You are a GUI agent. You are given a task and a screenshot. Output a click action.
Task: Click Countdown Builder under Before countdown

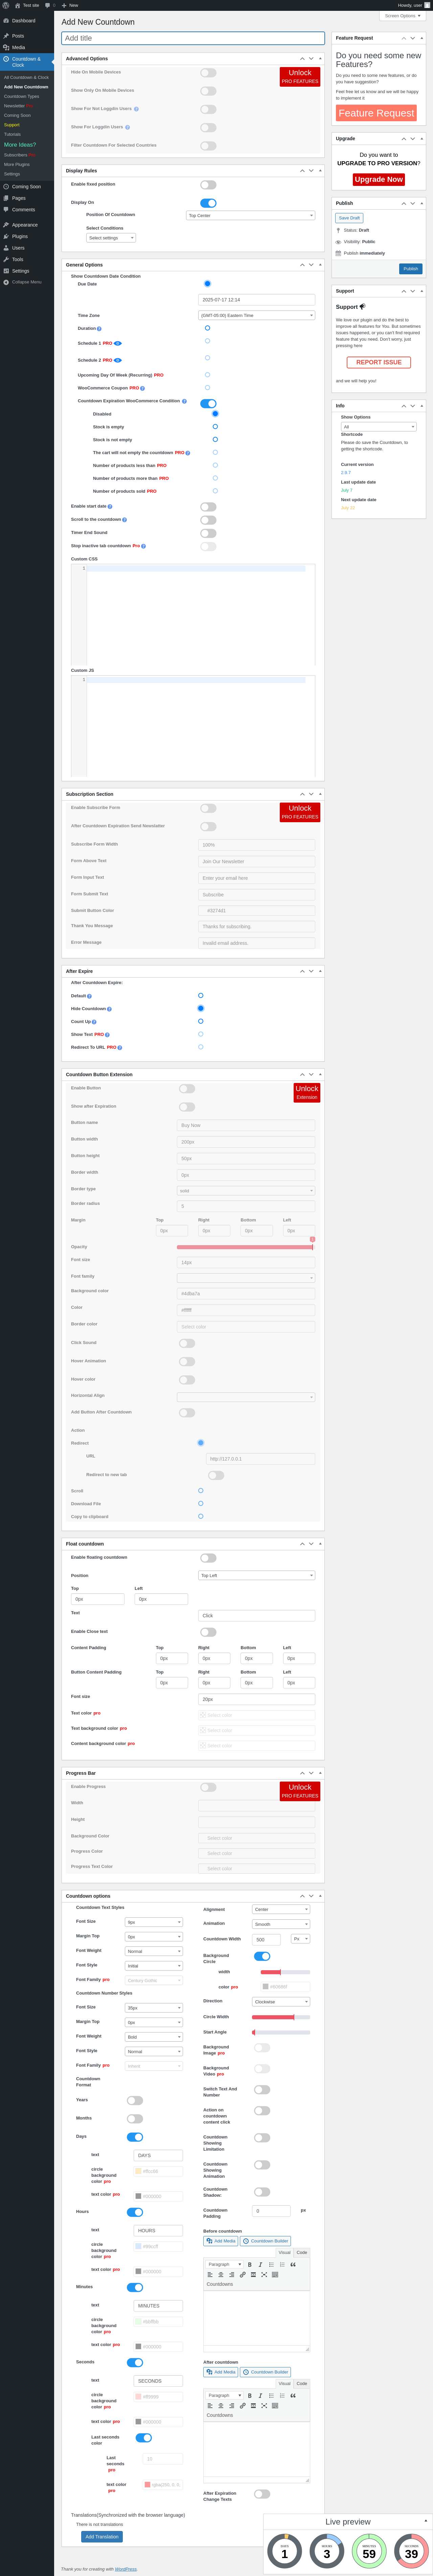pyautogui.click(x=265, y=2241)
